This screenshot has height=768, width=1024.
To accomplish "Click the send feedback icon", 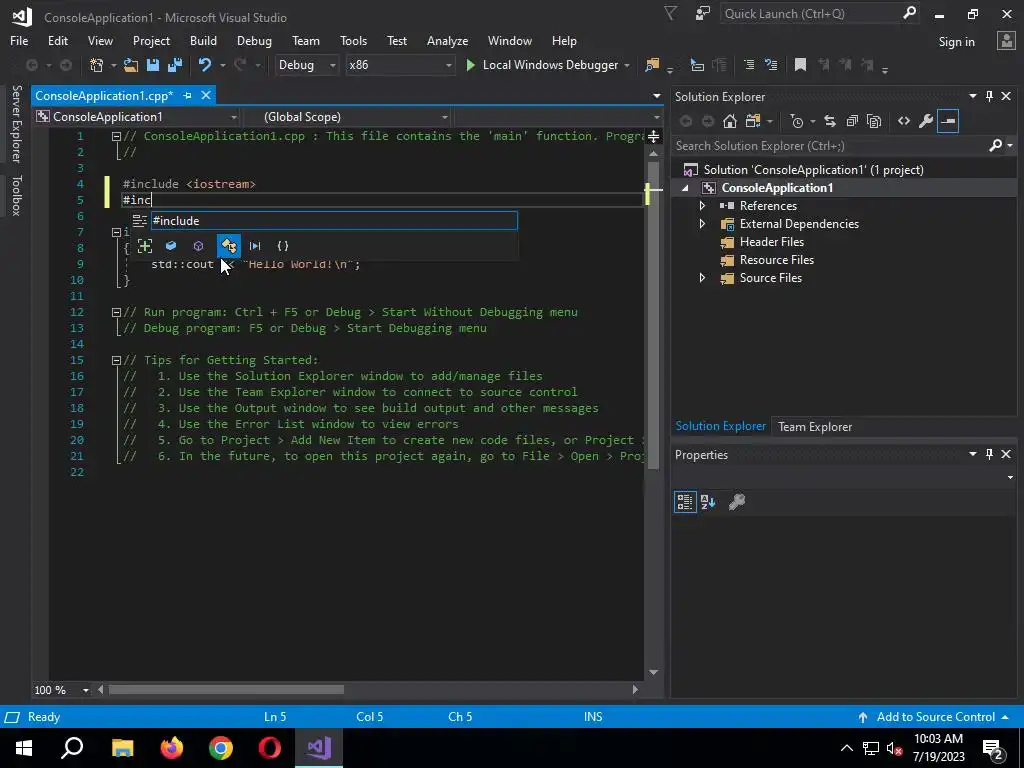I will [x=703, y=14].
